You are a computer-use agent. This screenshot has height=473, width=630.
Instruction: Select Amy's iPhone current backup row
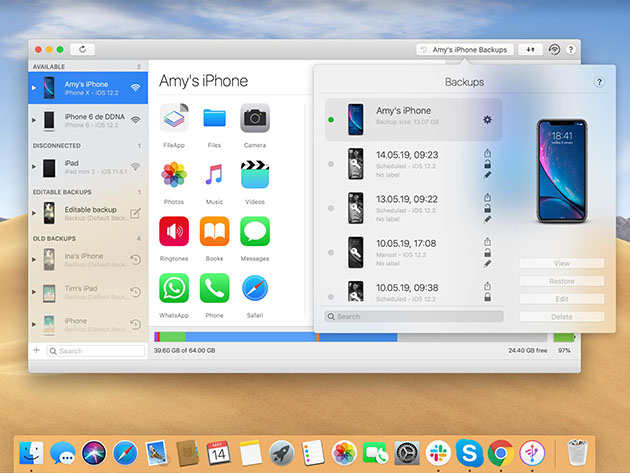[413, 120]
